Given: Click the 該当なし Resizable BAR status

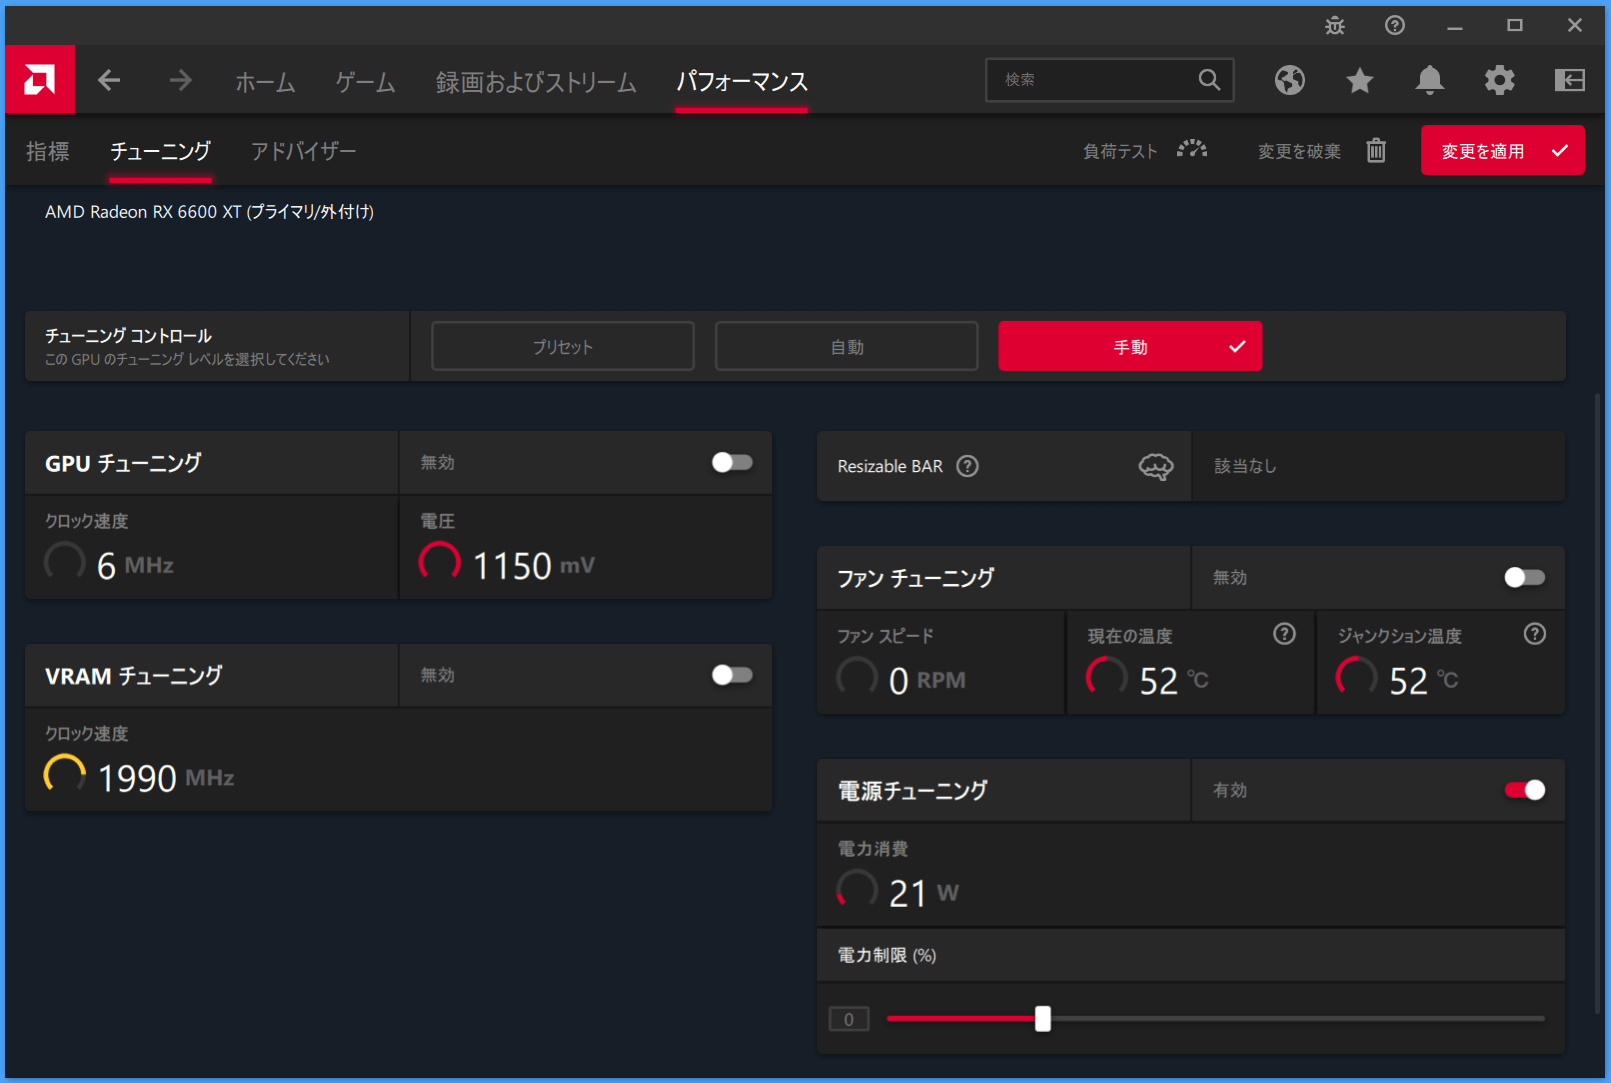Looking at the screenshot, I should (x=1245, y=466).
